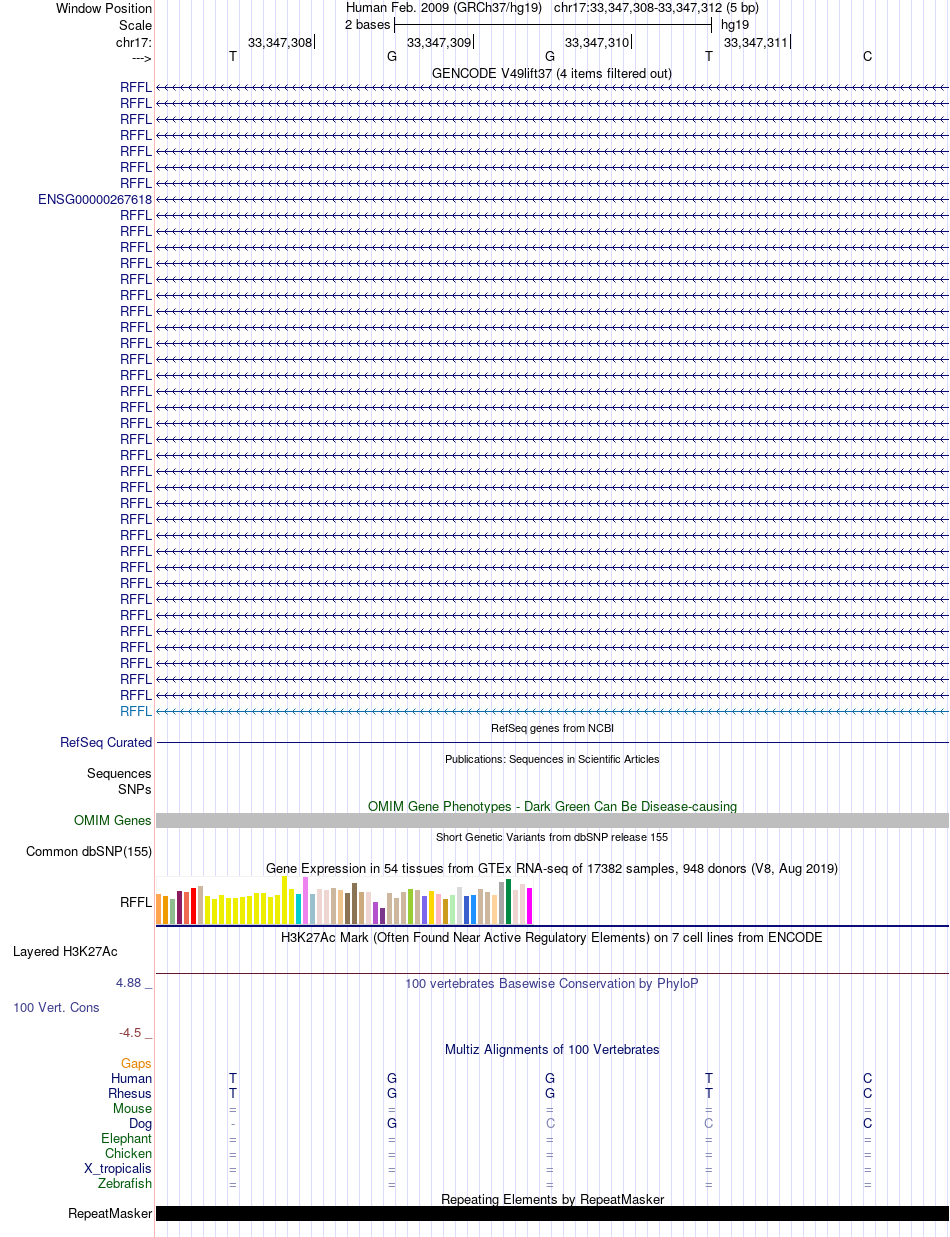The image size is (950, 1237).
Task: Click 'Human Feb. 2009 (GRCh37/hg19)' header text
Action: click(x=444, y=8)
